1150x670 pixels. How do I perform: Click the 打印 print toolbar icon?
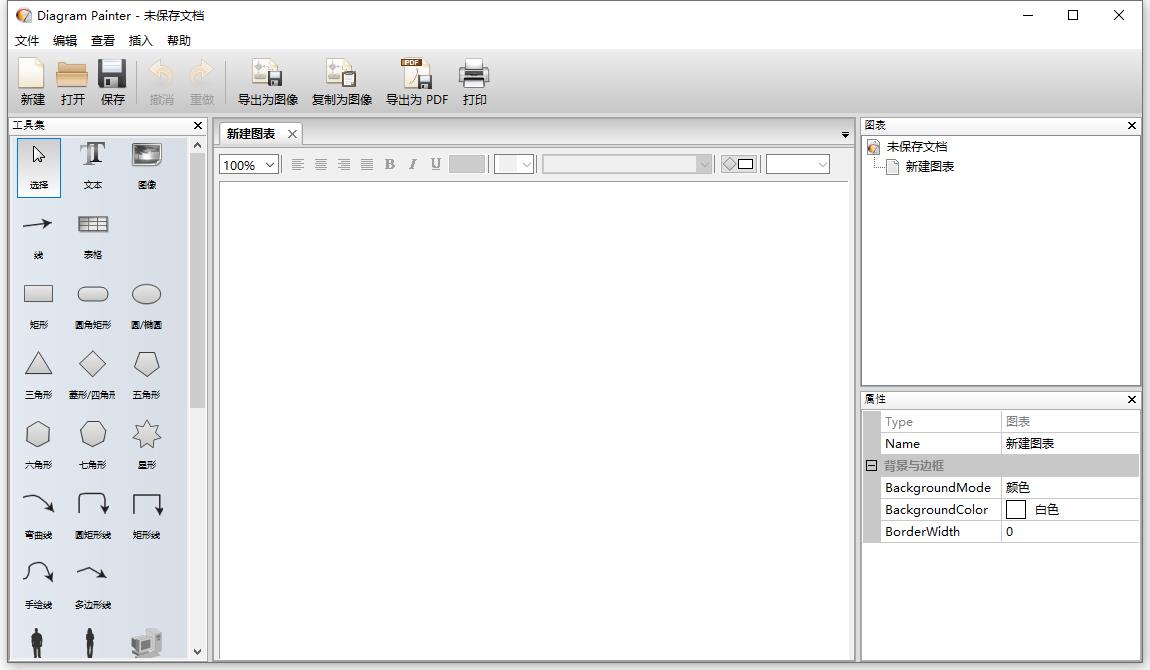point(474,75)
